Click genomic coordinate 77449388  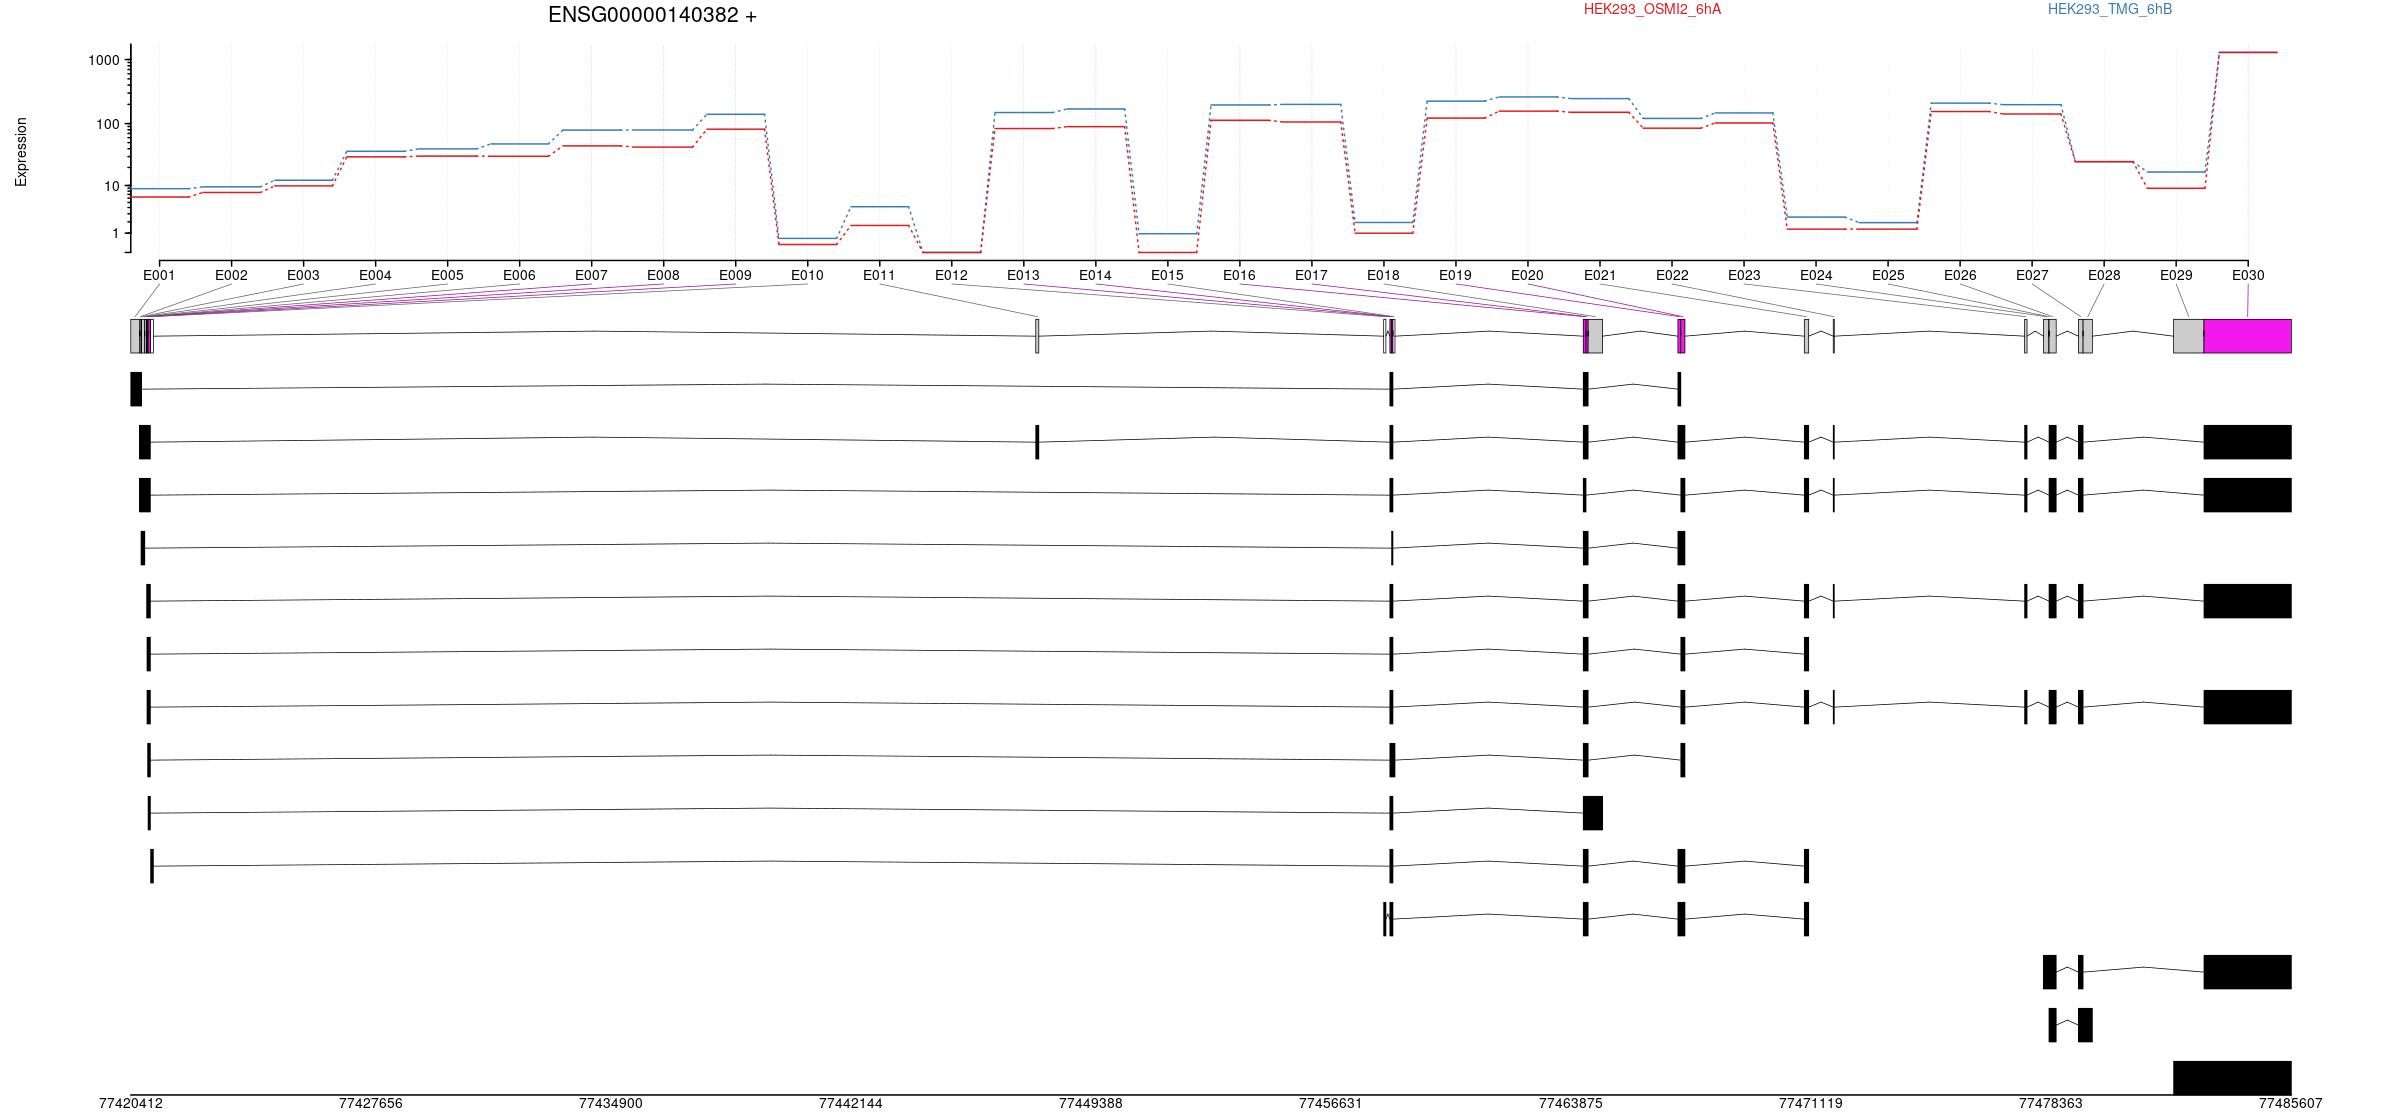point(1091,1104)
